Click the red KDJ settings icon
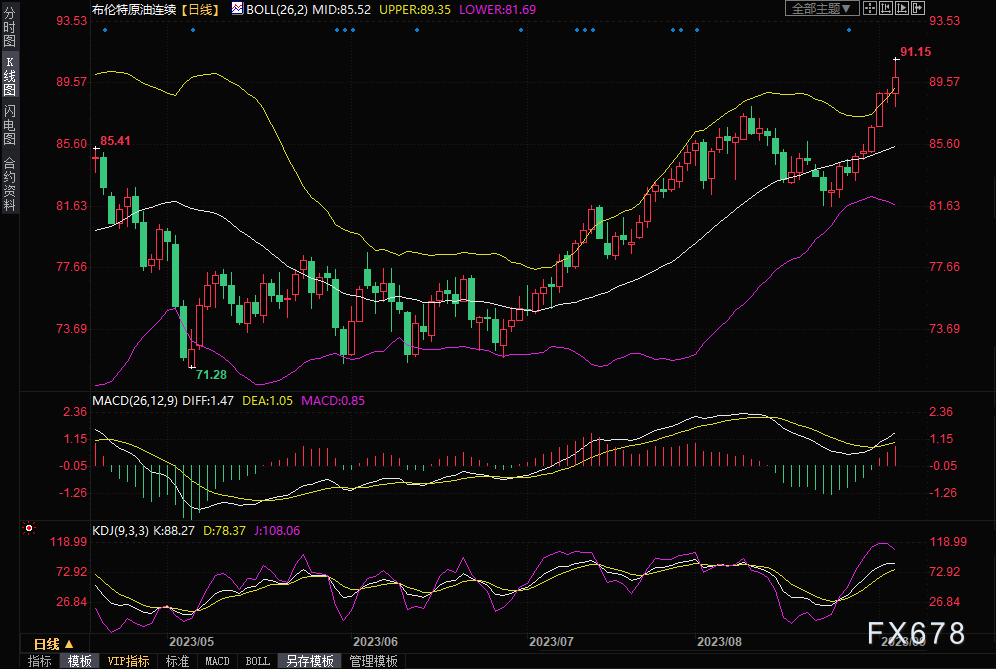This screenshot has height=669, width=996. [x=29, y=526]
